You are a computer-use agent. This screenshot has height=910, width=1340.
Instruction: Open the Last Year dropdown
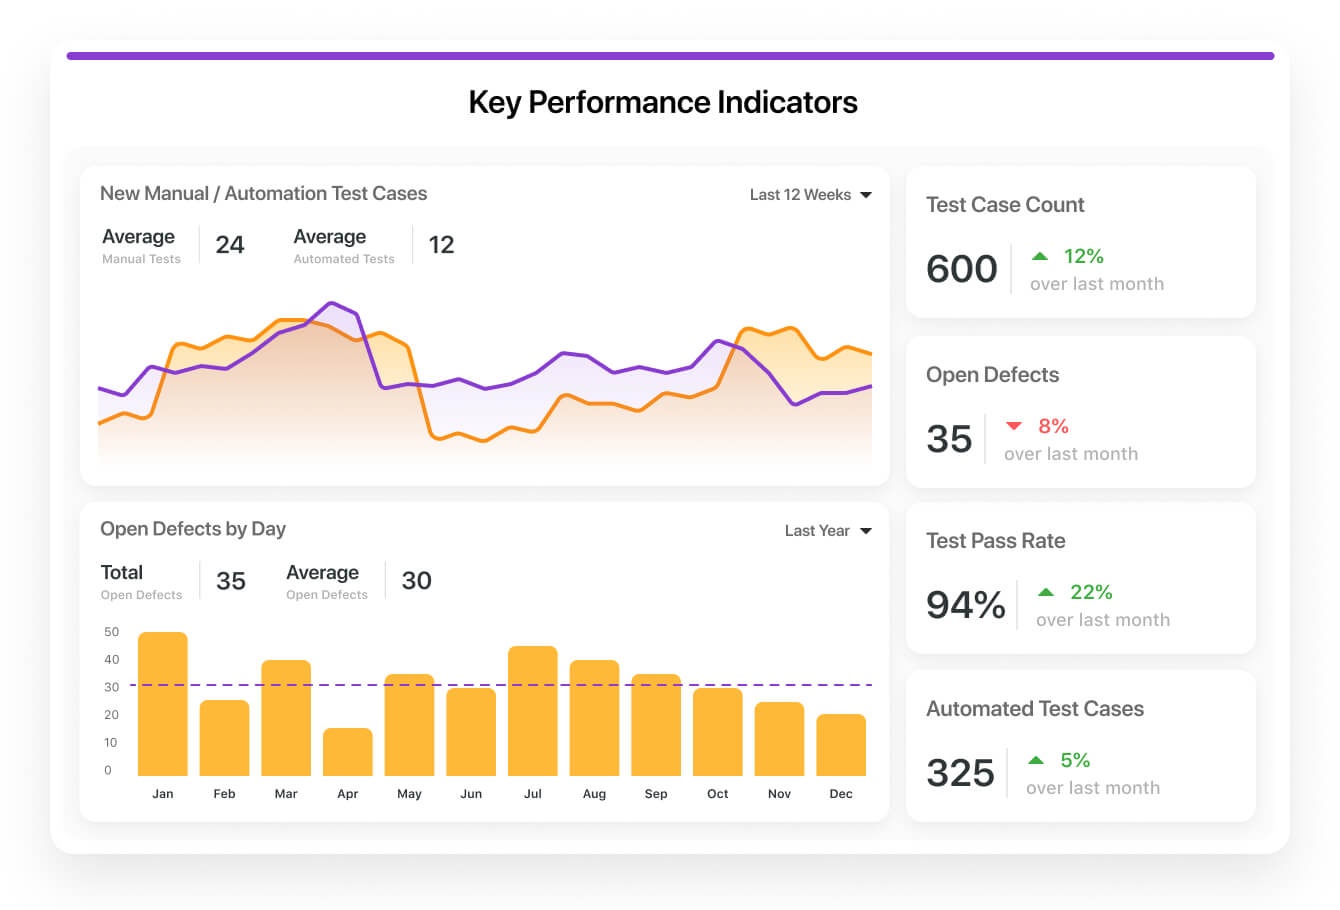(x=828, y=531)
